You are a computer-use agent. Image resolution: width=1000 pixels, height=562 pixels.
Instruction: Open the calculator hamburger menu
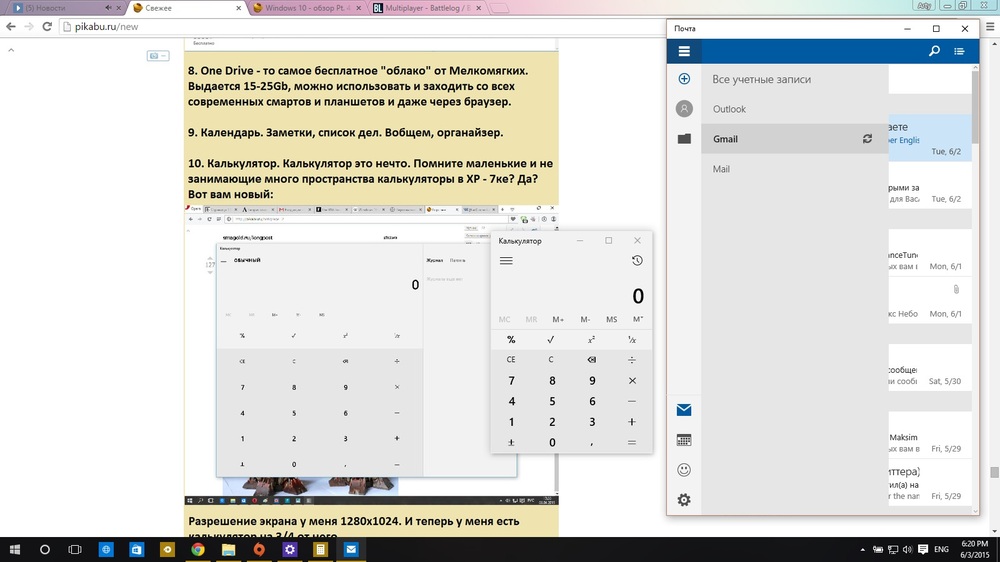[506, 261]
